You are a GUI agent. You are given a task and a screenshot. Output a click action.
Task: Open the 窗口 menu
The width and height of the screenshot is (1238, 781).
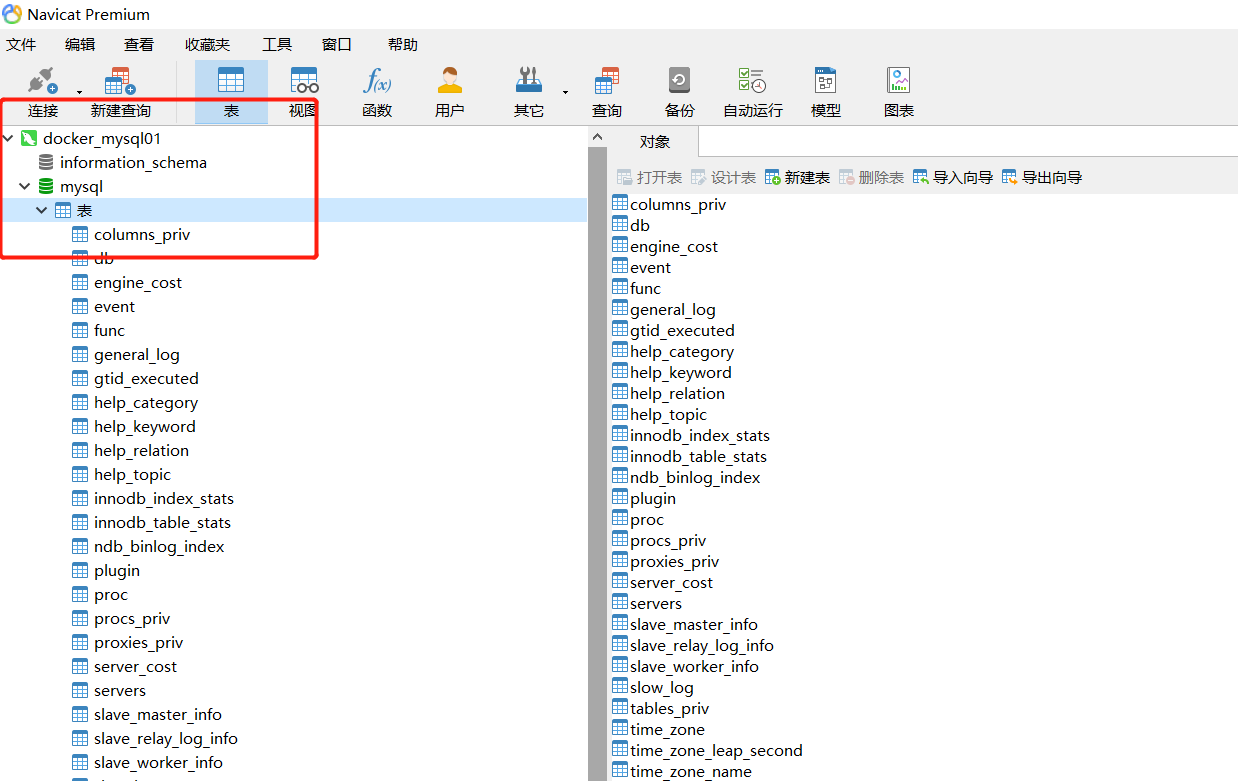pyautogui.click(x=337, y=44)
